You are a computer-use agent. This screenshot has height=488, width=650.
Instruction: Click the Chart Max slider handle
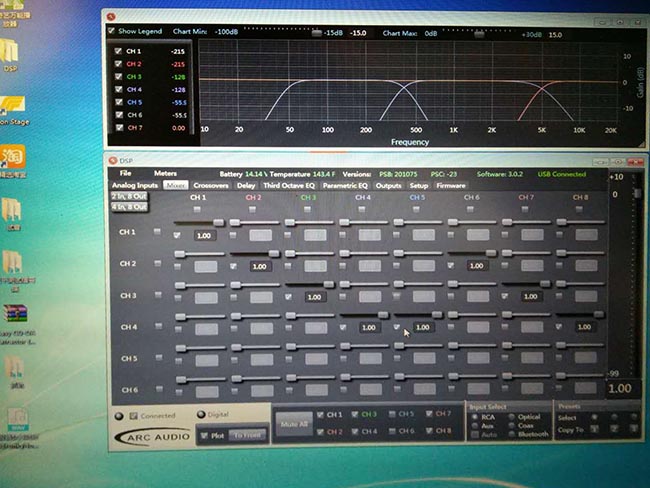click(480, 32)
